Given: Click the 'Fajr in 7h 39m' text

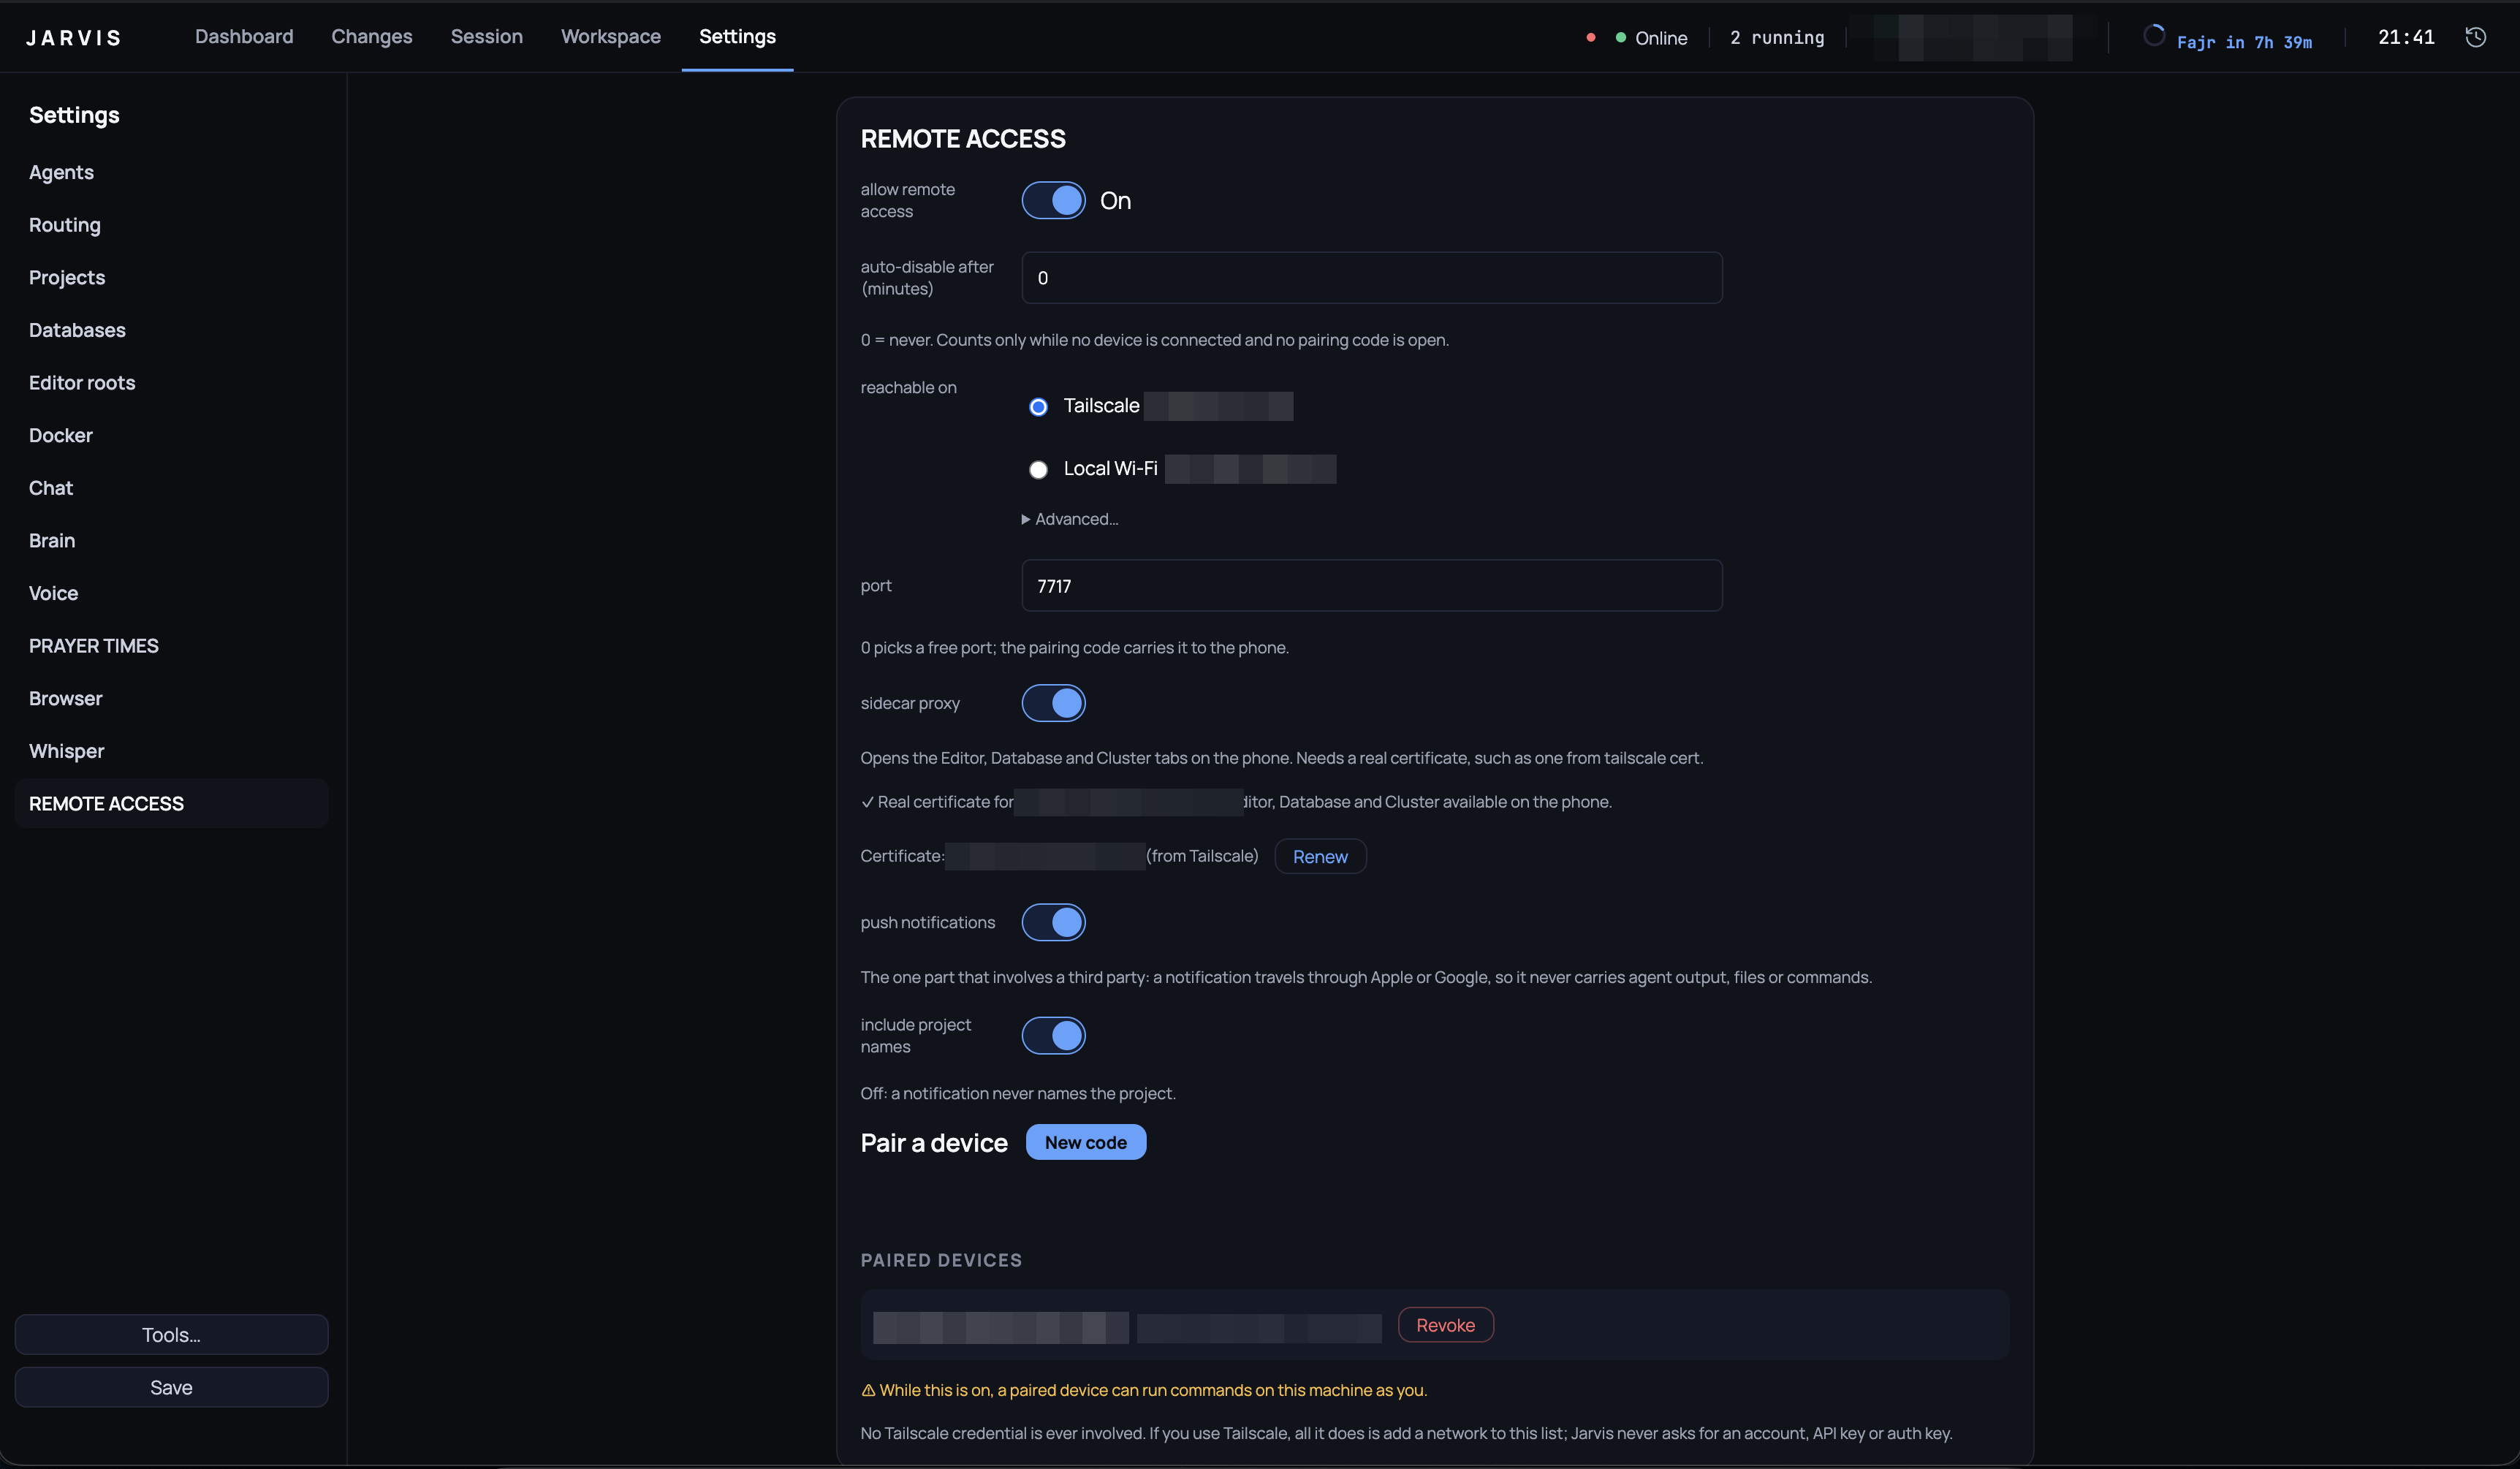Looking at the screenshot, I should pos(2244,42).
